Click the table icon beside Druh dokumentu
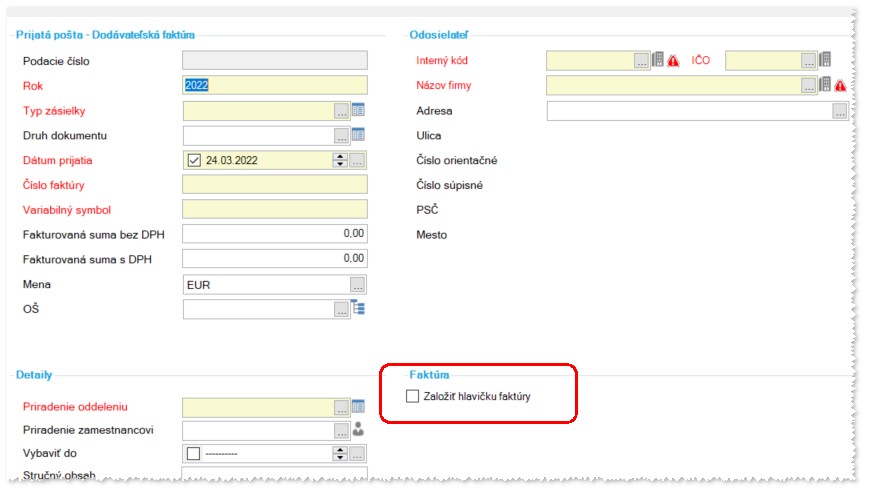This screenshot has width=869, height=494. point(359,134)
